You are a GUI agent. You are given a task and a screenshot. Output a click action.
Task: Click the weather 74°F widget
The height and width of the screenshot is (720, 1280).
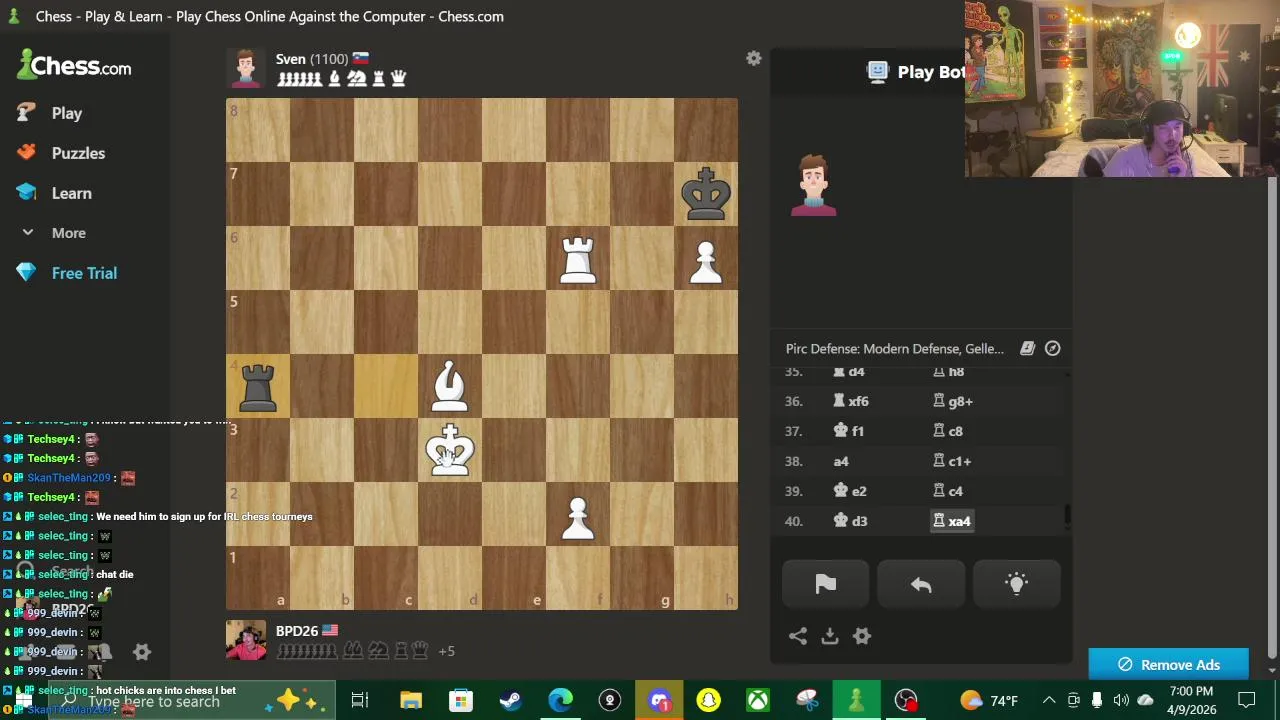988,701
